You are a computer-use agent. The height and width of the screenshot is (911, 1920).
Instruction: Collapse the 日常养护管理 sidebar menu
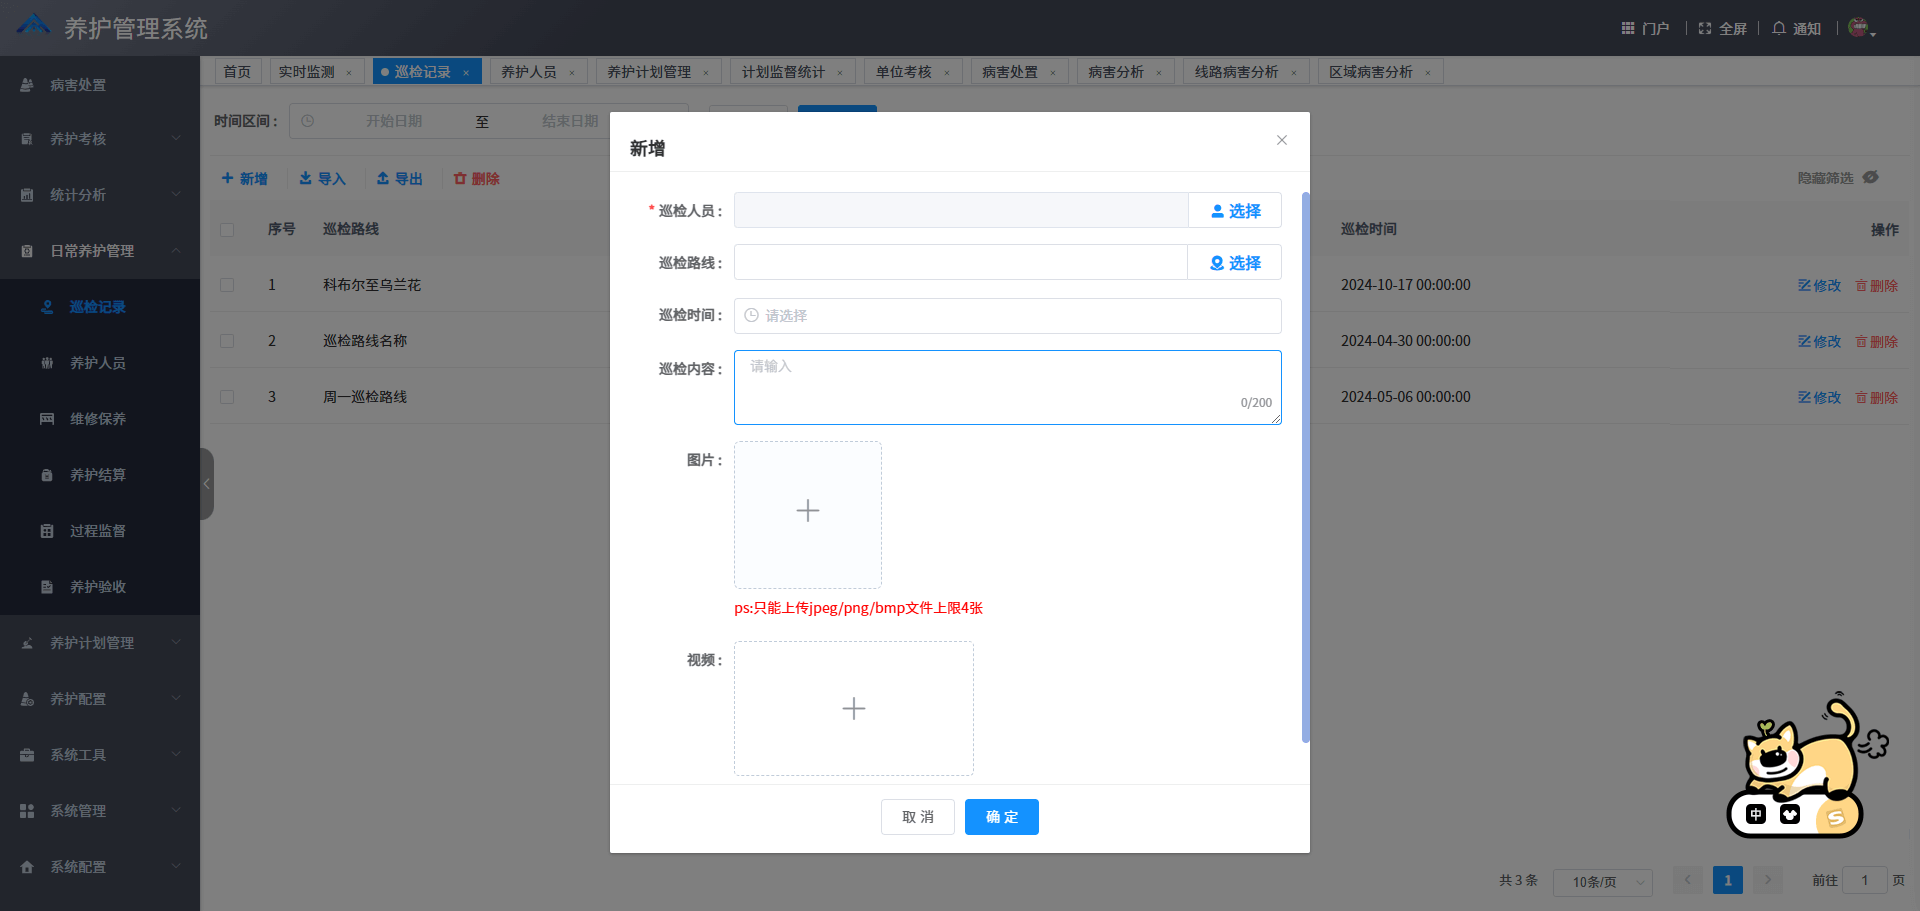pyautogui.click(x=100, y=251)
